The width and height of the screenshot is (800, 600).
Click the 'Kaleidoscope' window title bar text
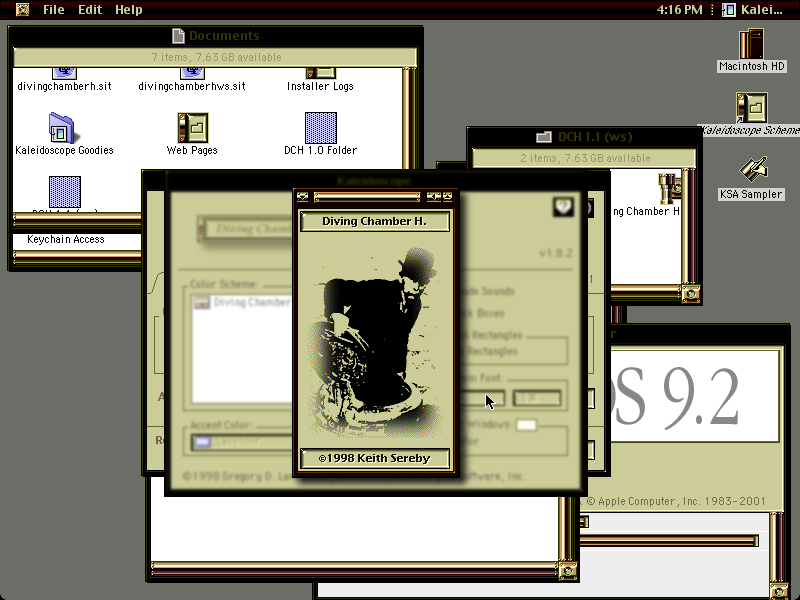374,181
